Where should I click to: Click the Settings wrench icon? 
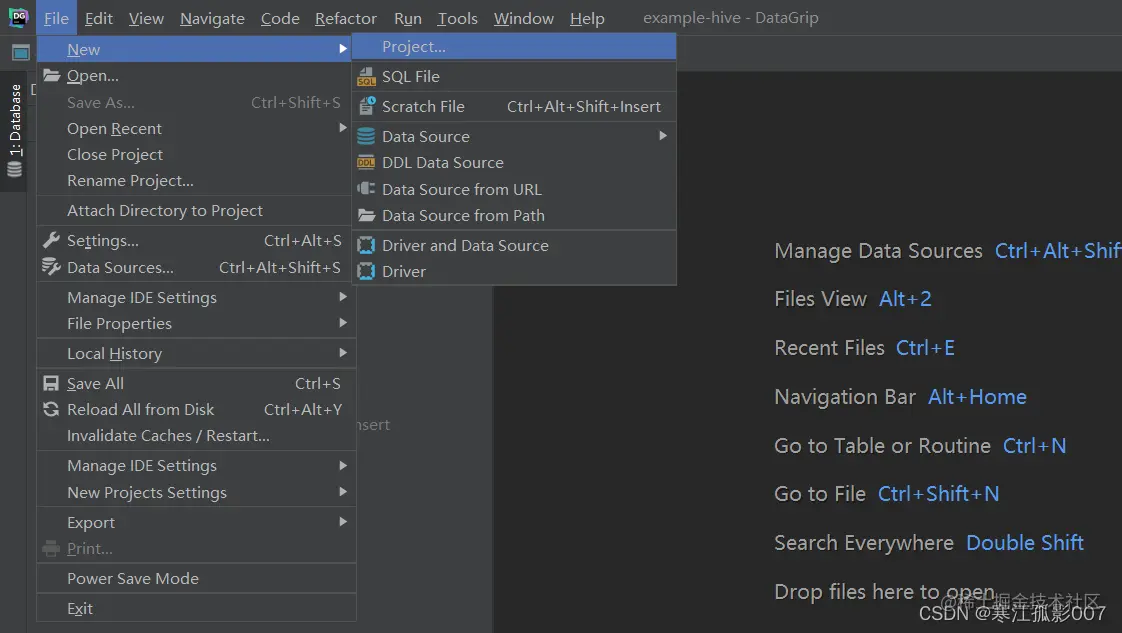[x=51, y=240]
